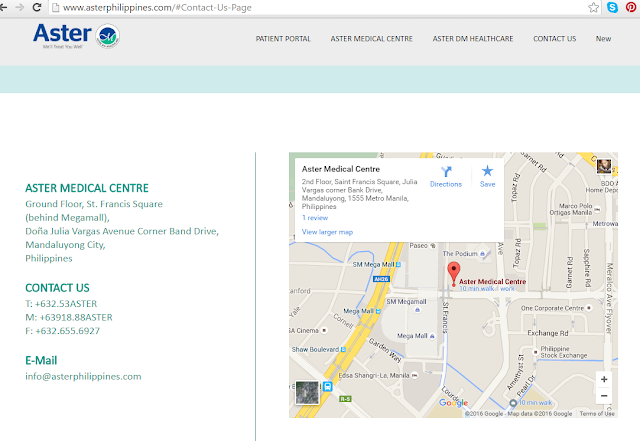Click mobile number +63918.88ASTER

click(76, 317)
